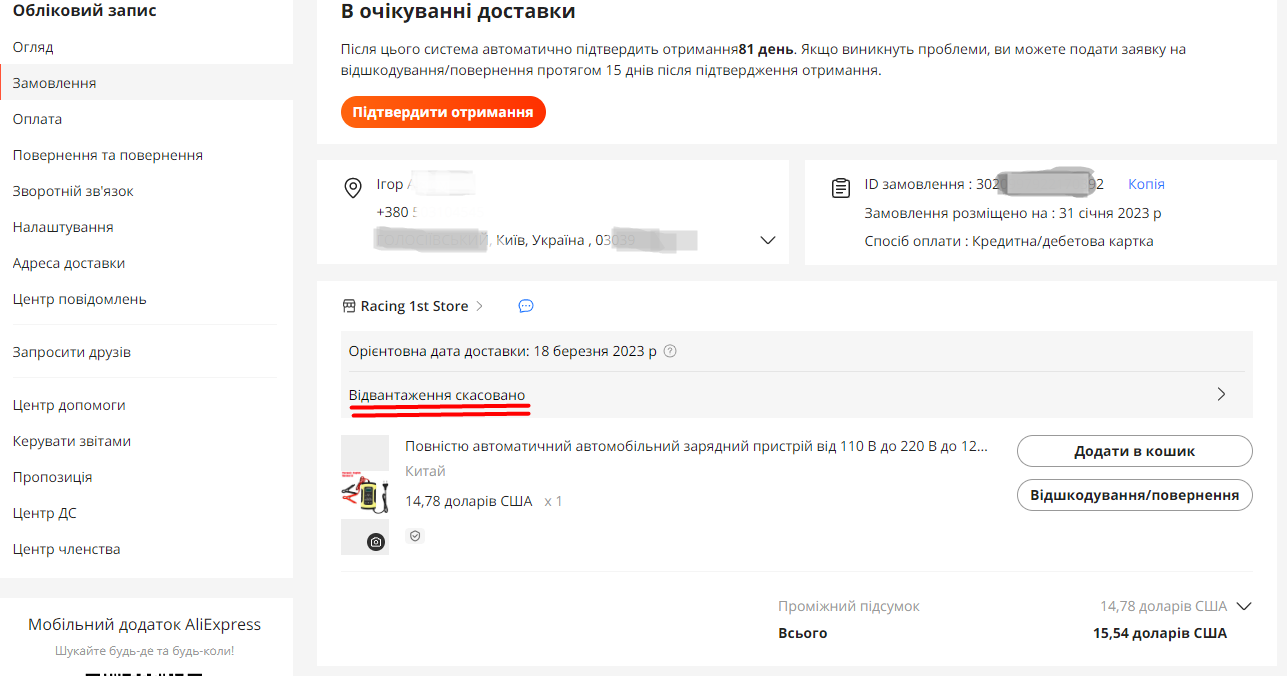Screen dimensions: 1287x676
Task: Click the camera icon on product thumbnail
Action: (376, 542)
